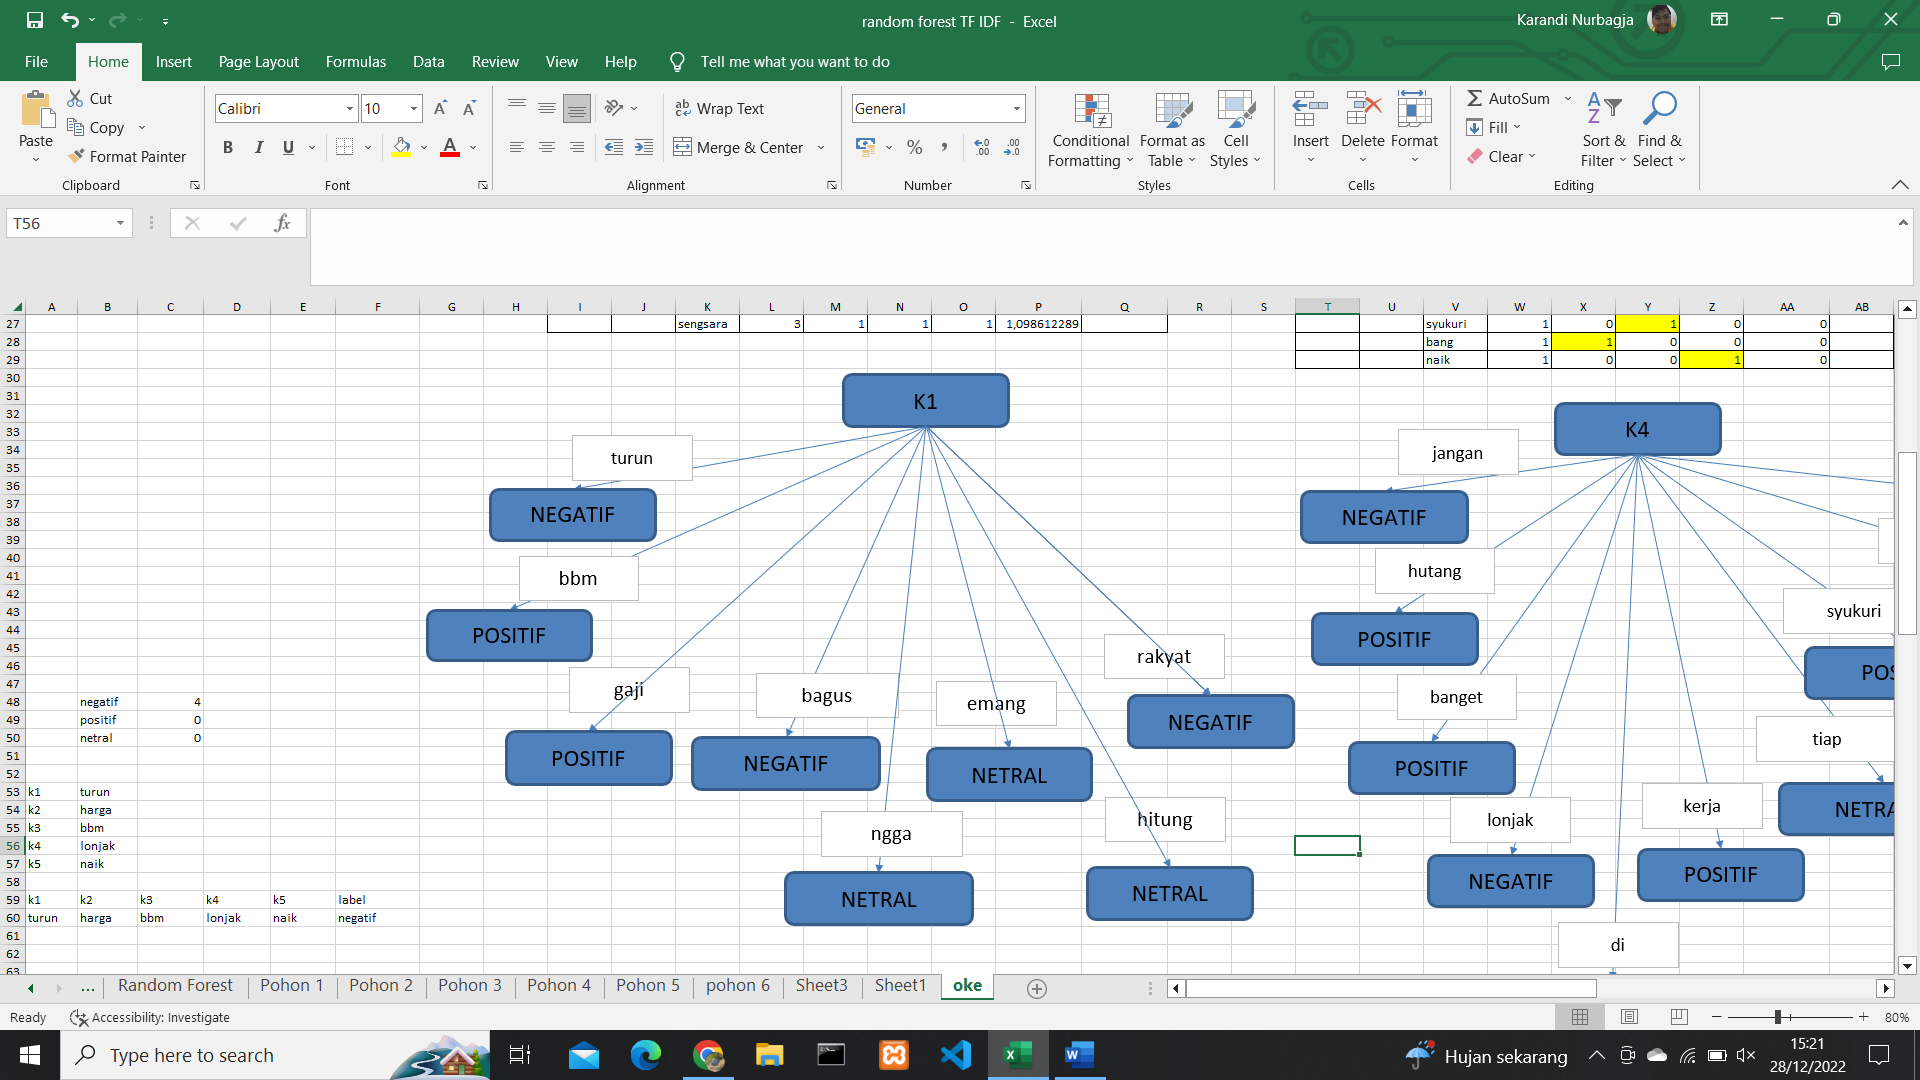Screen dimensions: 1920x1080
Task: Toggle Italic formatting
Action: click(258, 147)
